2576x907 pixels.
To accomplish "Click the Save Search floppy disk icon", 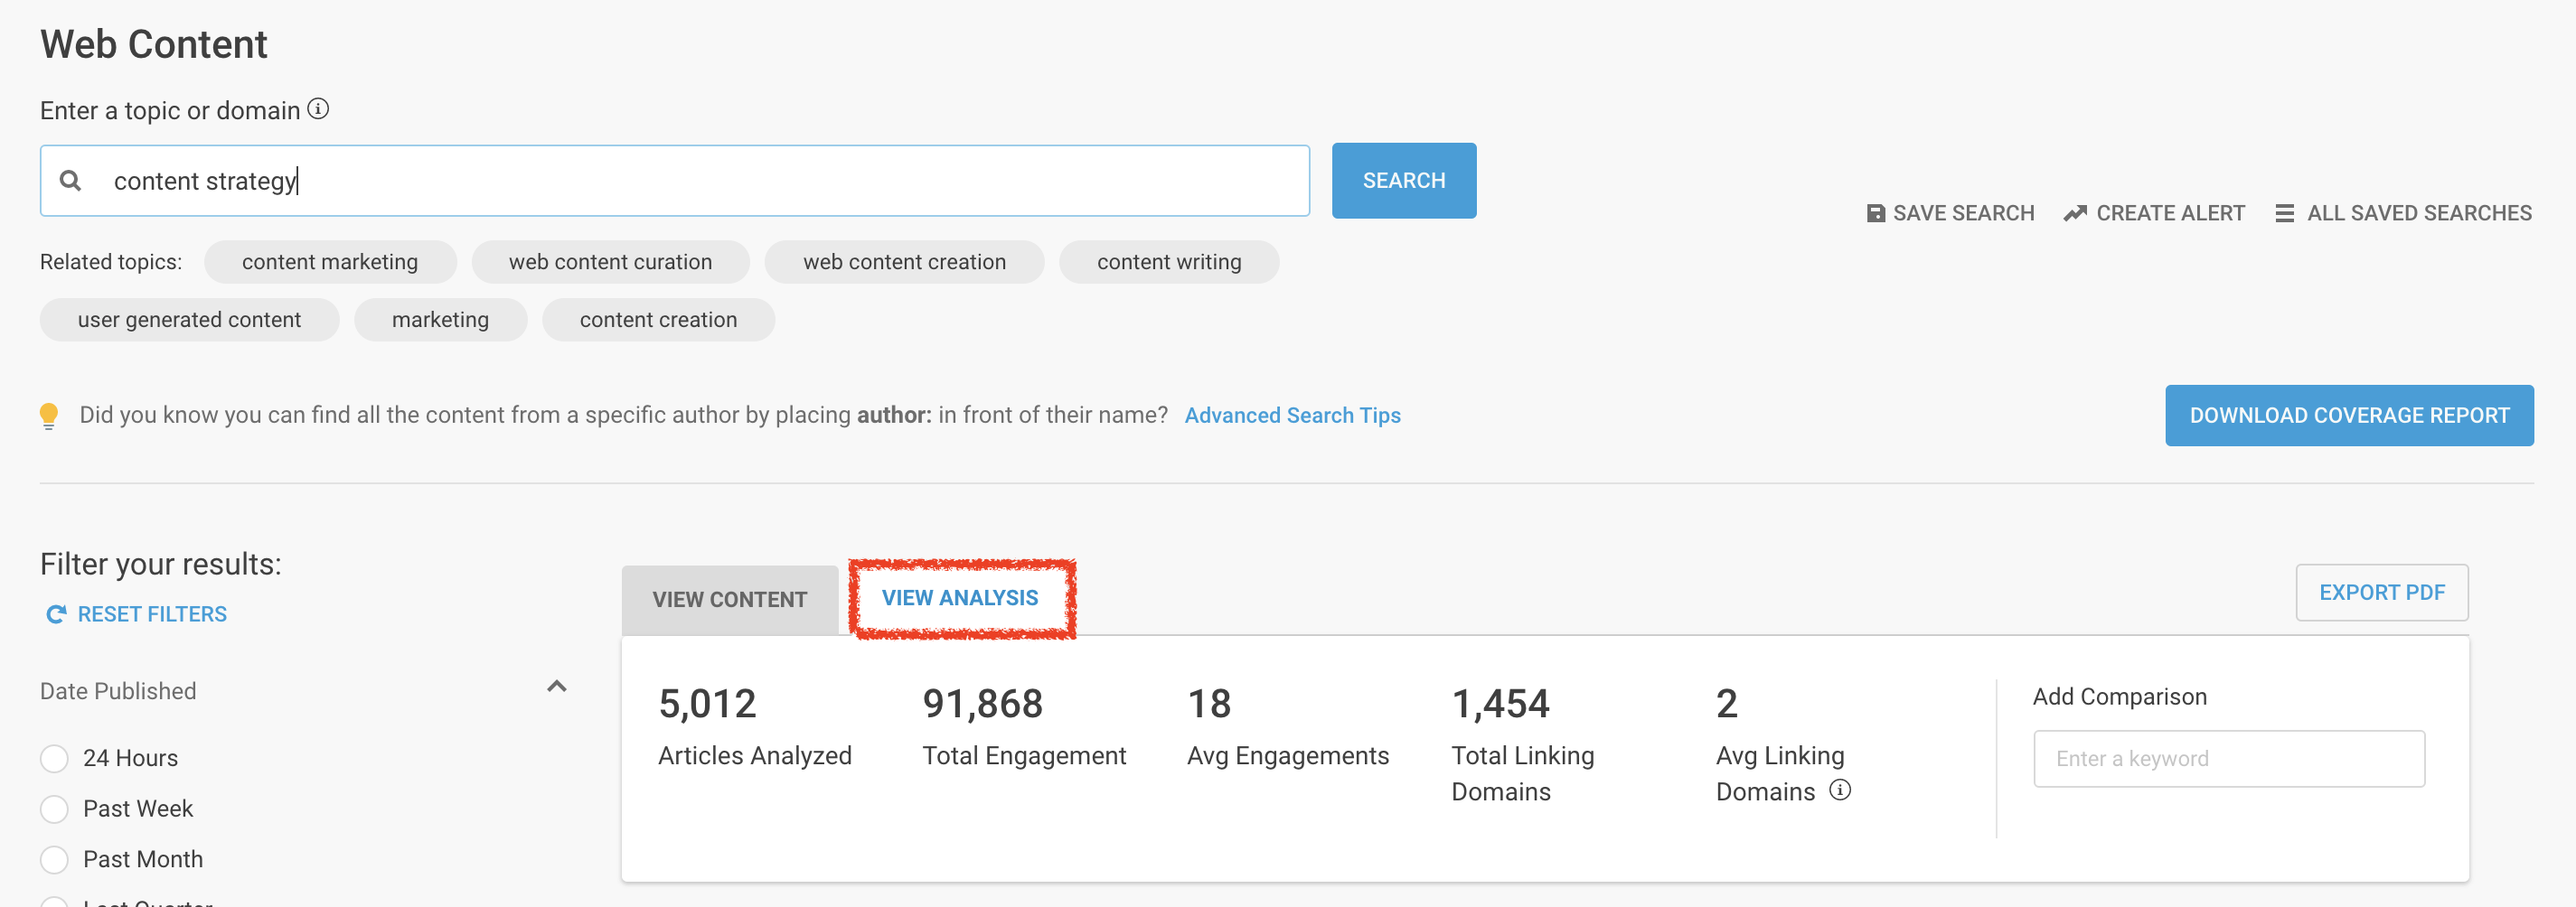I will pyautogui.click(x=1875, y=213).
